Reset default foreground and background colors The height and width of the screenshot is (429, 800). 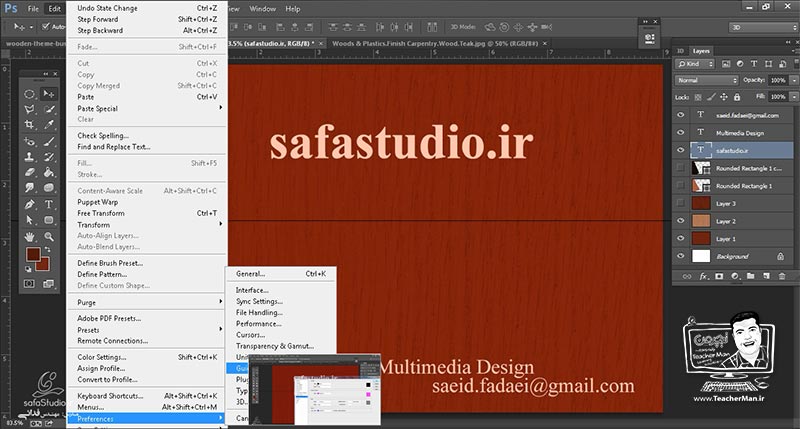pyautogui.click(x=29, y=269)
